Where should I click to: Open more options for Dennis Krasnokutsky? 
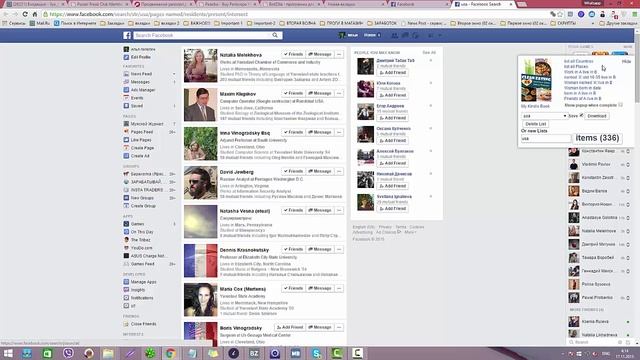coord(339,249)
